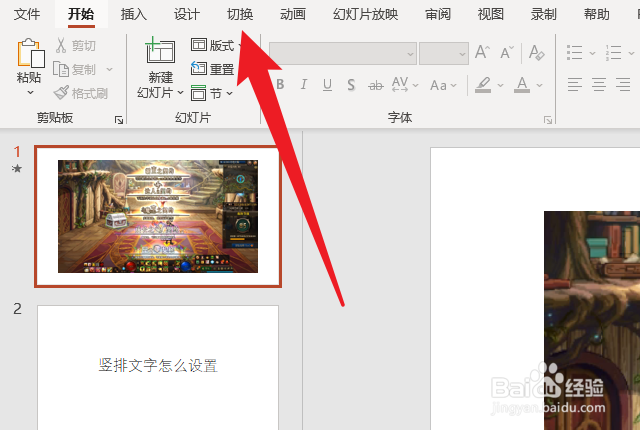Click the bullets list icon
Viewport: 640px width, 430px height.
pos(575,53)
